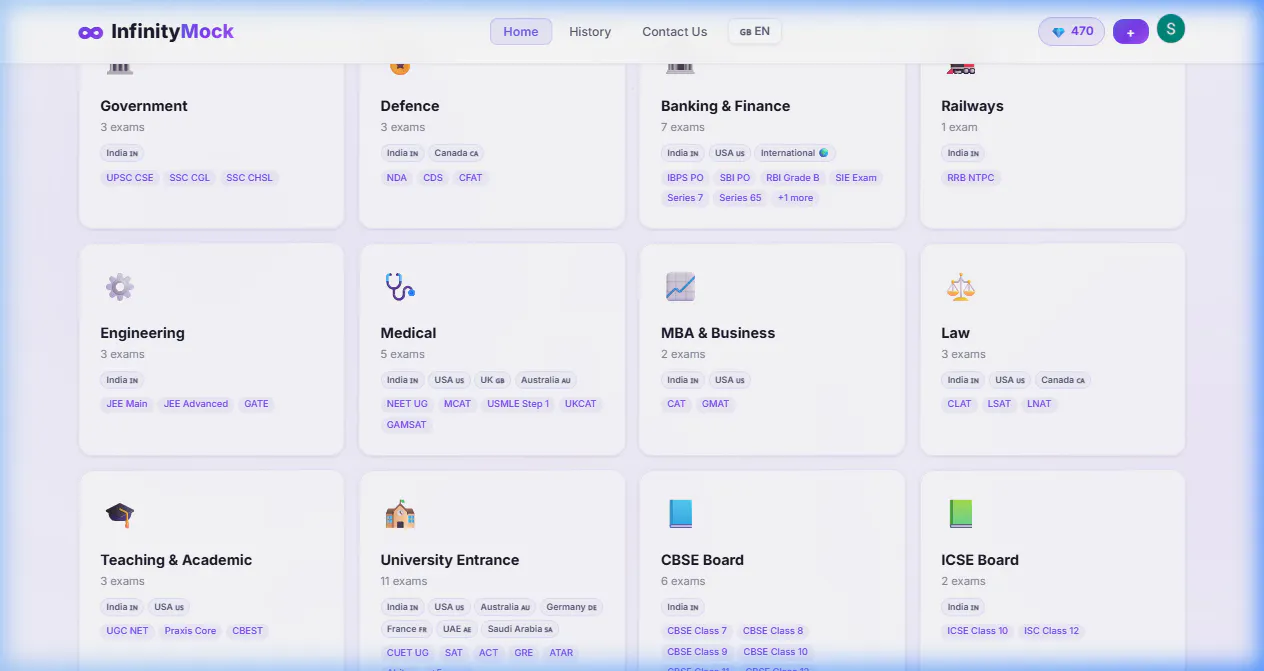Click the ICSE Board green book icon
The image size is (1264, 671).
click(960, 514)
